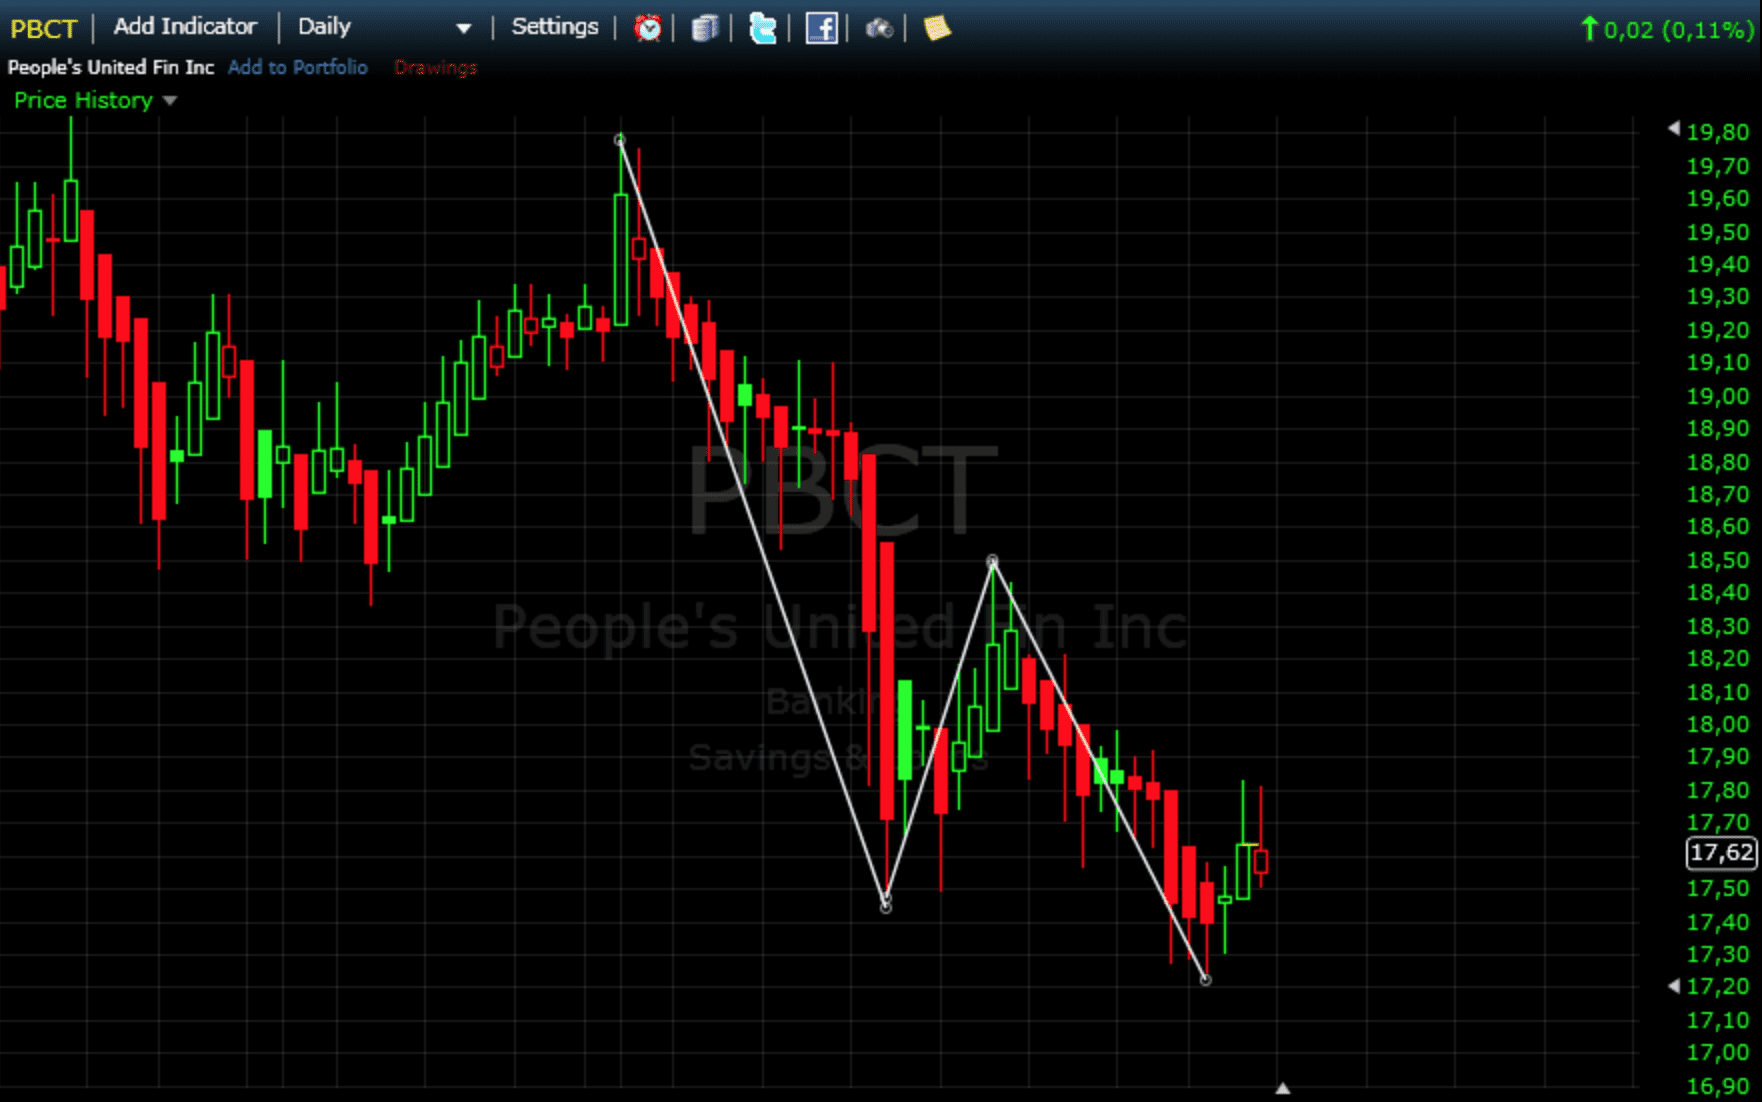Share chart via Twitter bird icon
Image resolution: width=1762 pixels, height=1102 pixels.
pos(763,28)
